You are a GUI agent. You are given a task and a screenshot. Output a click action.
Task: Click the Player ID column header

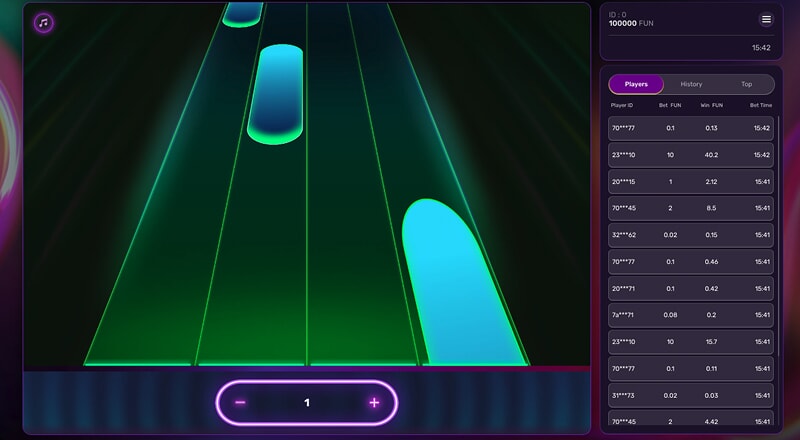[622, 105]
